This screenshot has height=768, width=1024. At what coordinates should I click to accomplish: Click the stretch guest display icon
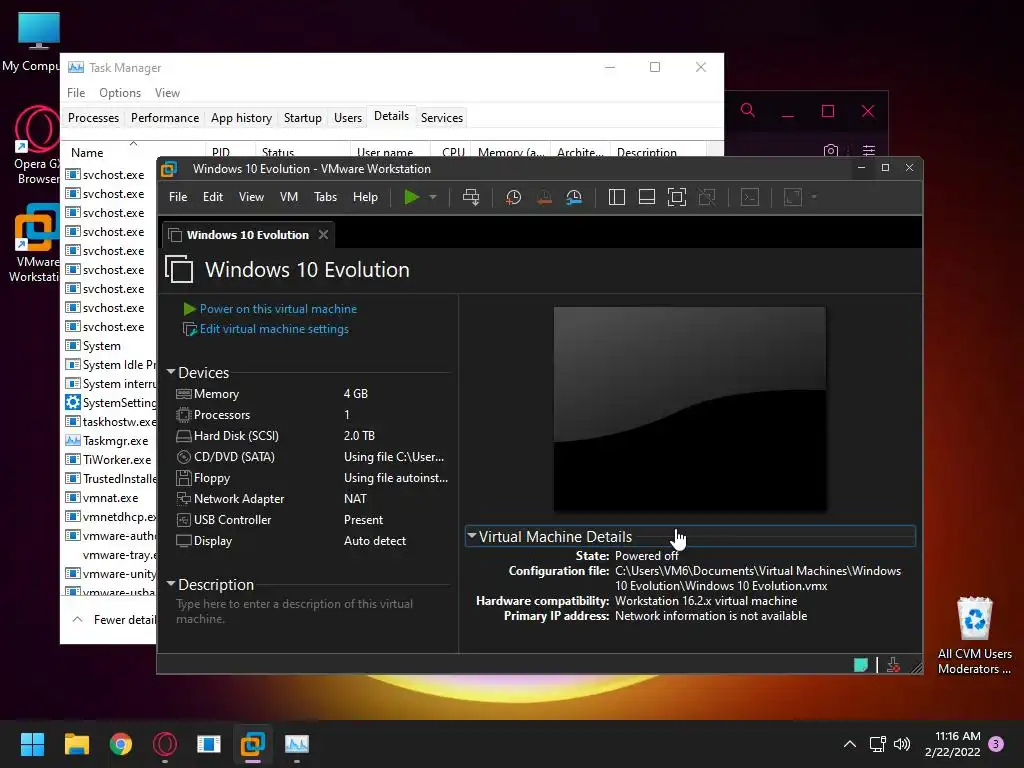coord(793,197)
